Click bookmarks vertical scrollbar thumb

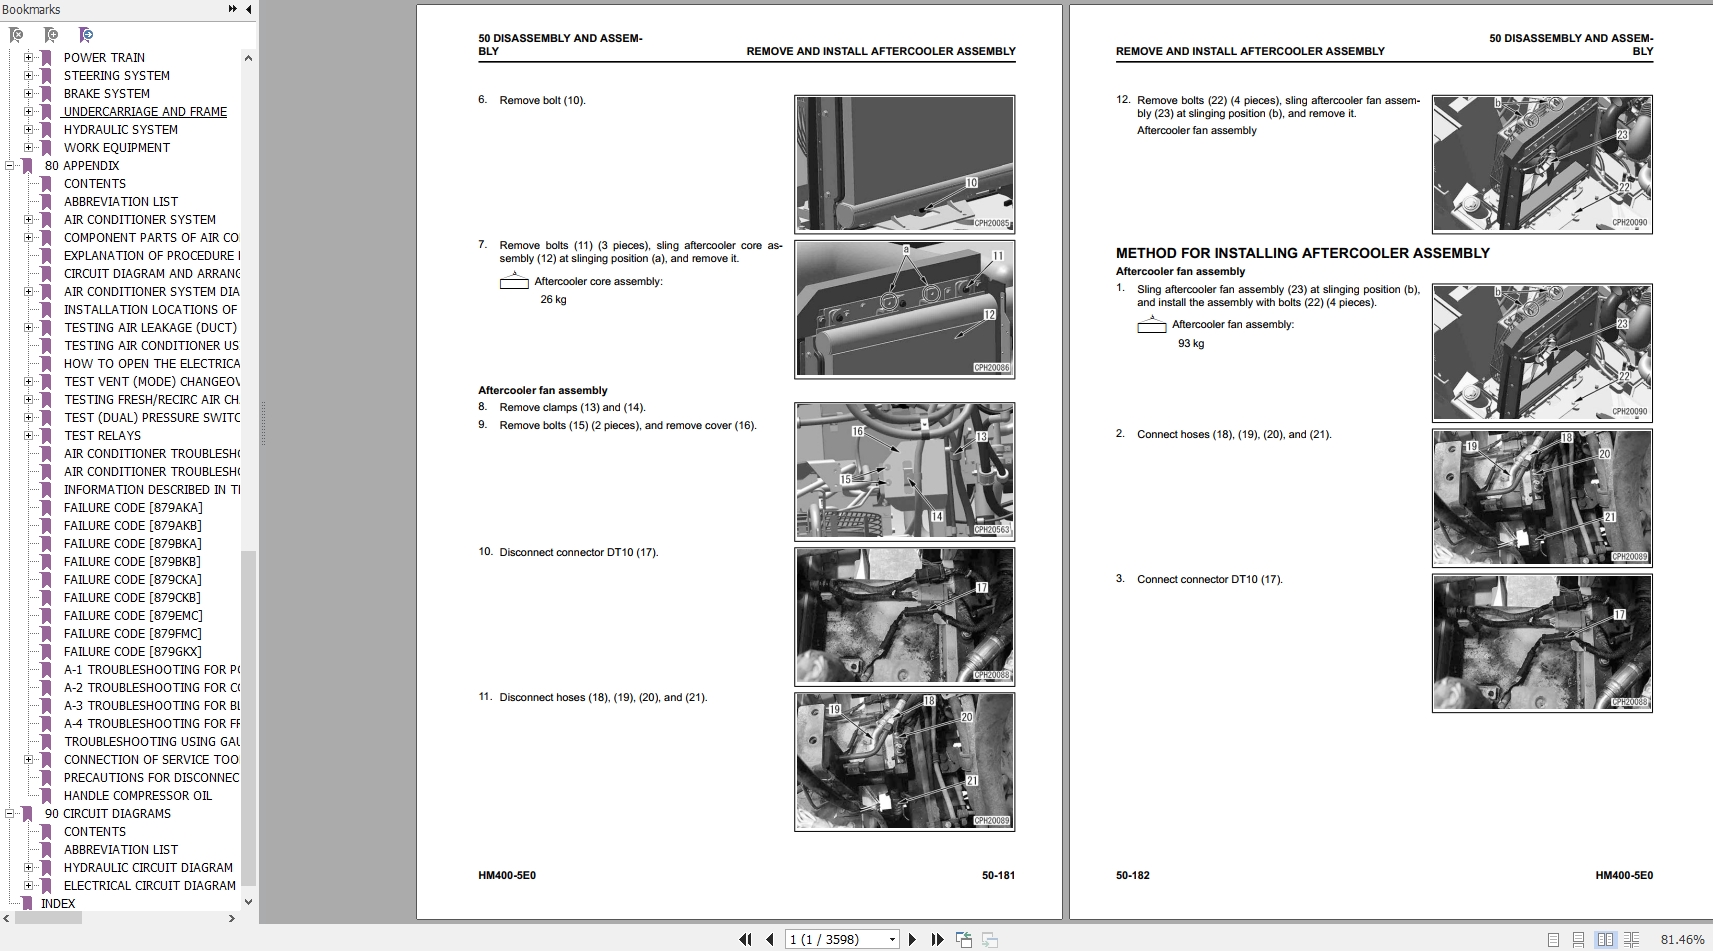[248, 716]
